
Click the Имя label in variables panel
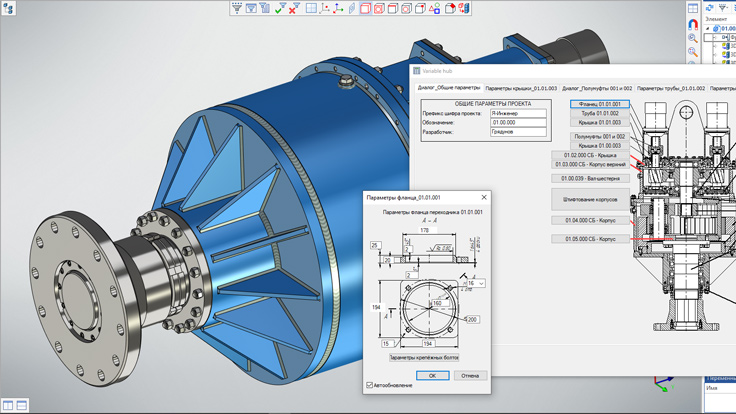(711, 388)
